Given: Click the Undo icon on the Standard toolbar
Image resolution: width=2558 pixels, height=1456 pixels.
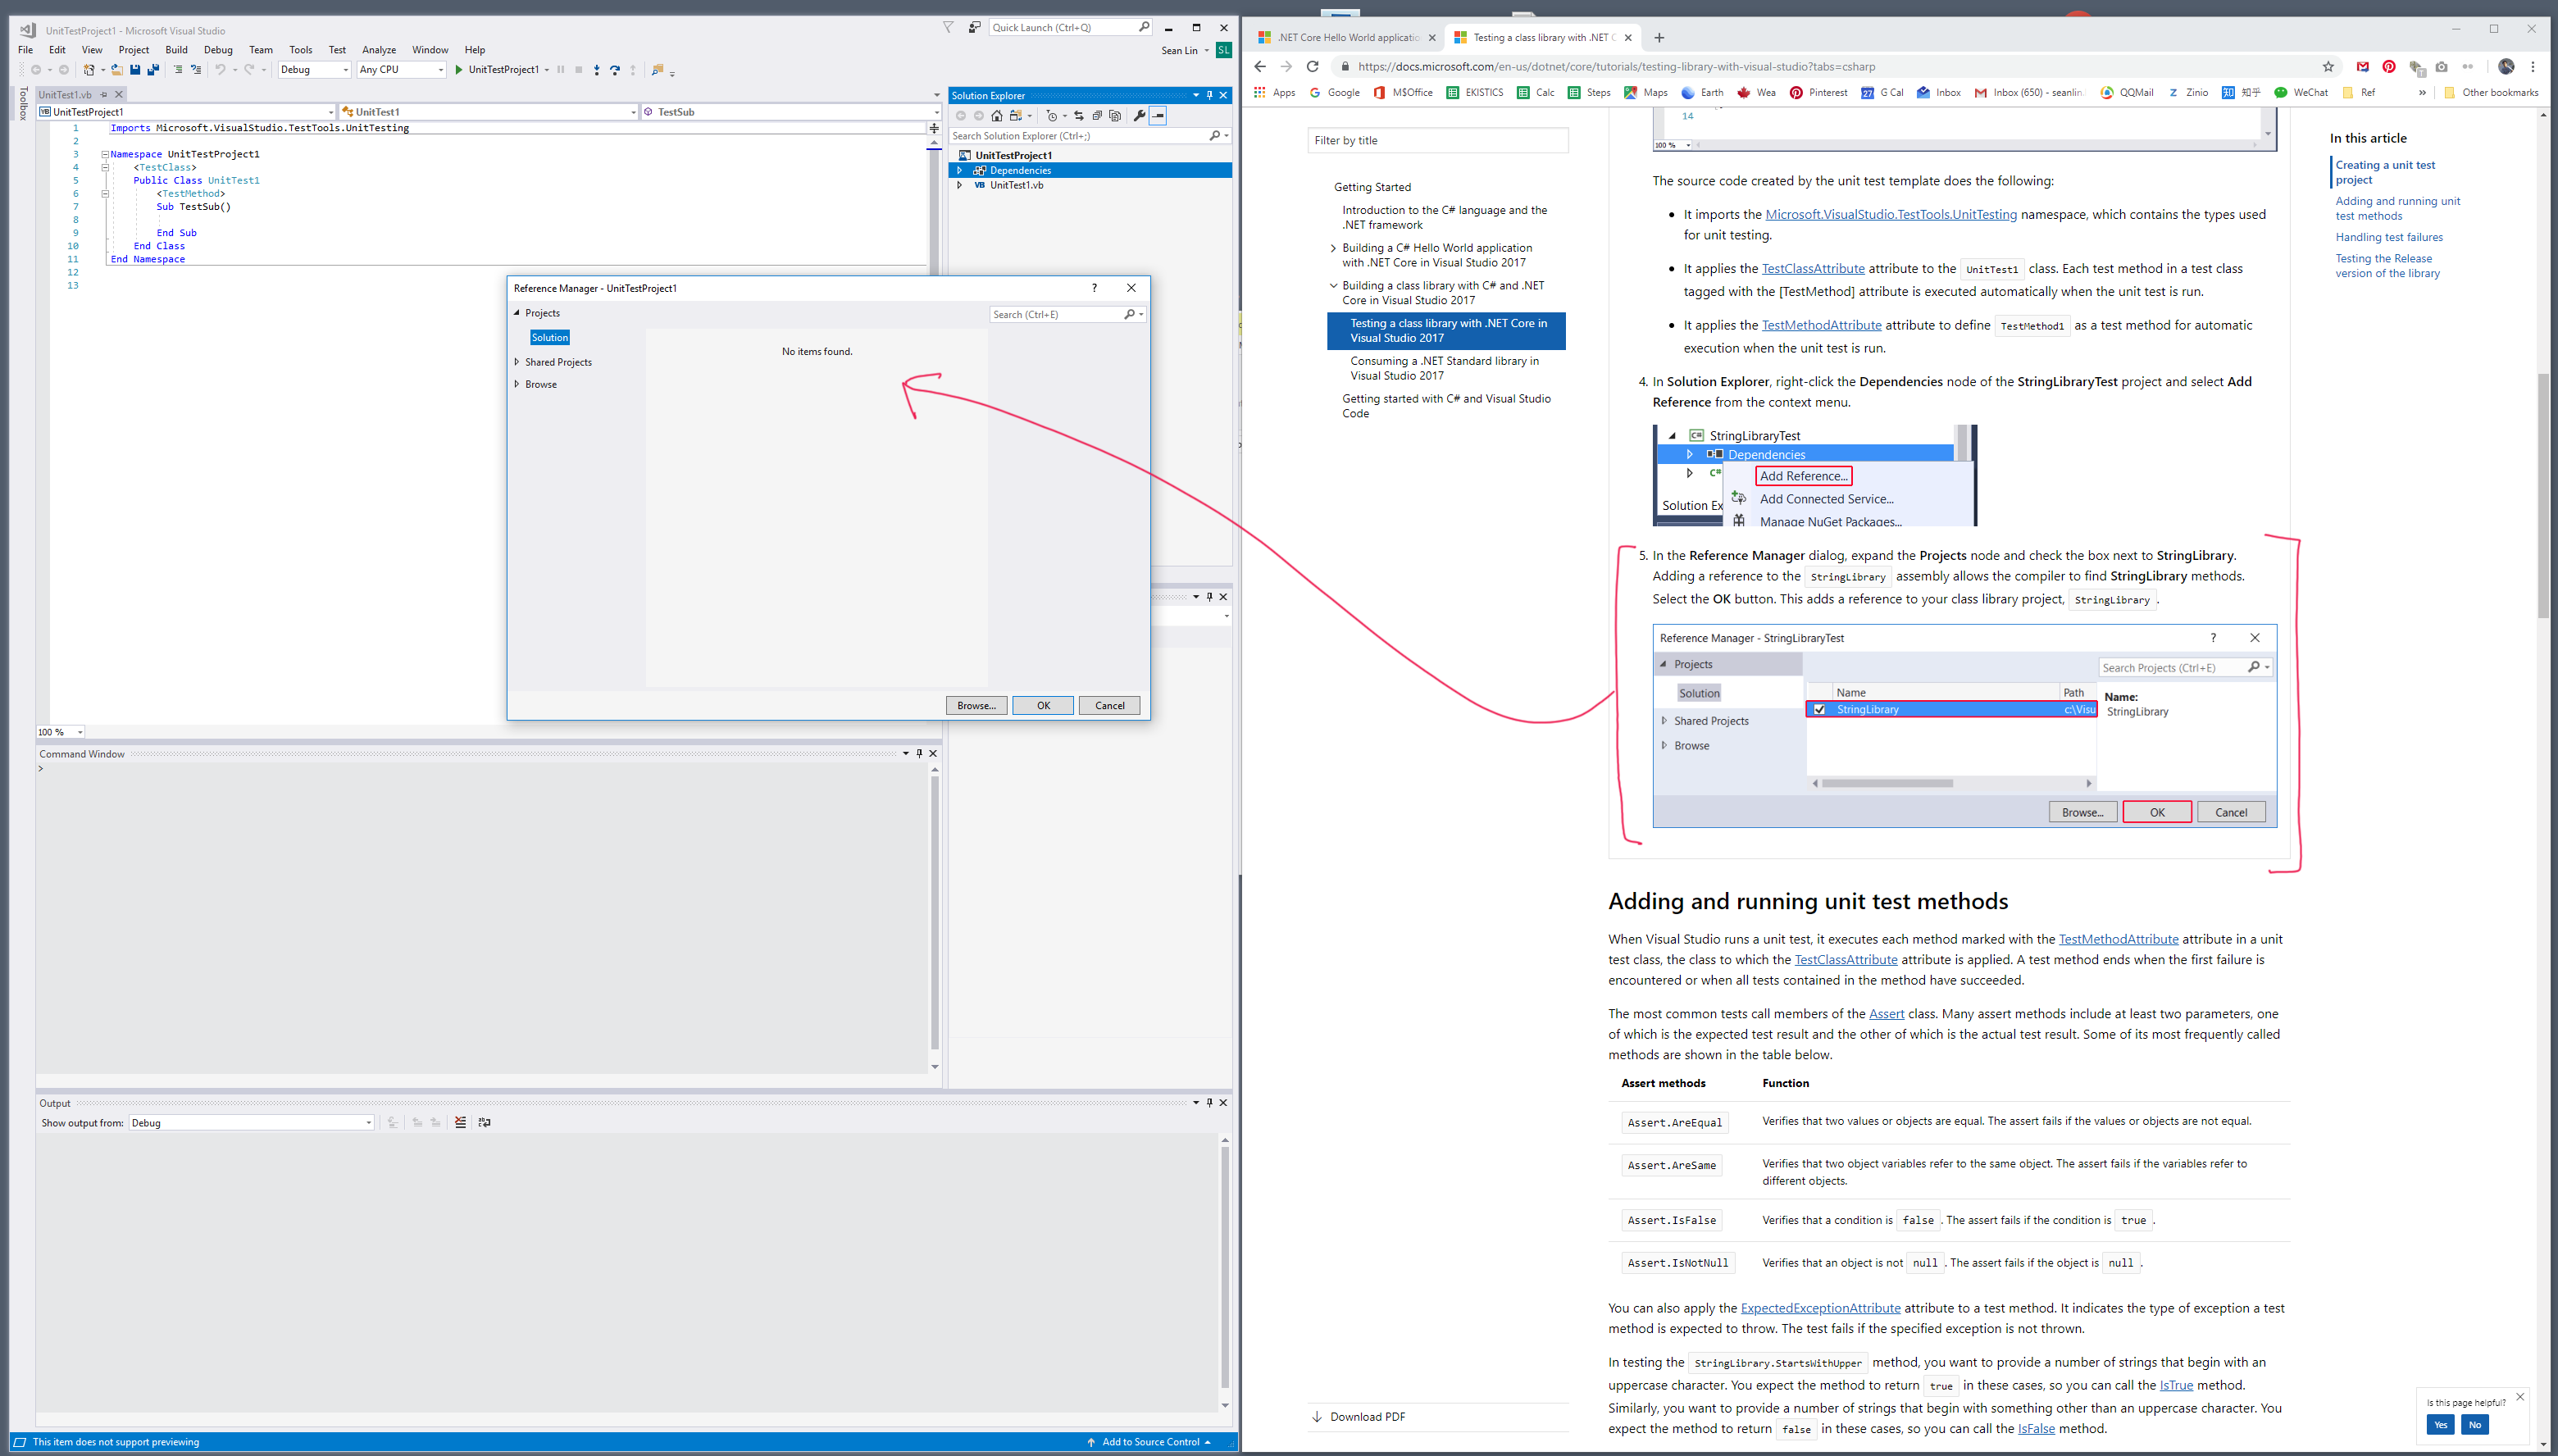Looking at the screenshot, I should click(x=219, y=70).
